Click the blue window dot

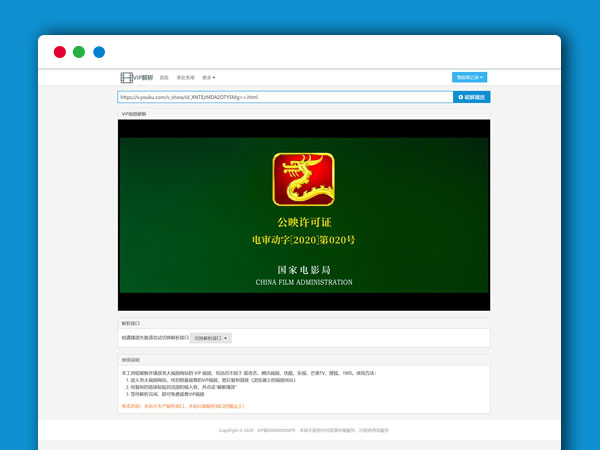[x=99, y=52]
